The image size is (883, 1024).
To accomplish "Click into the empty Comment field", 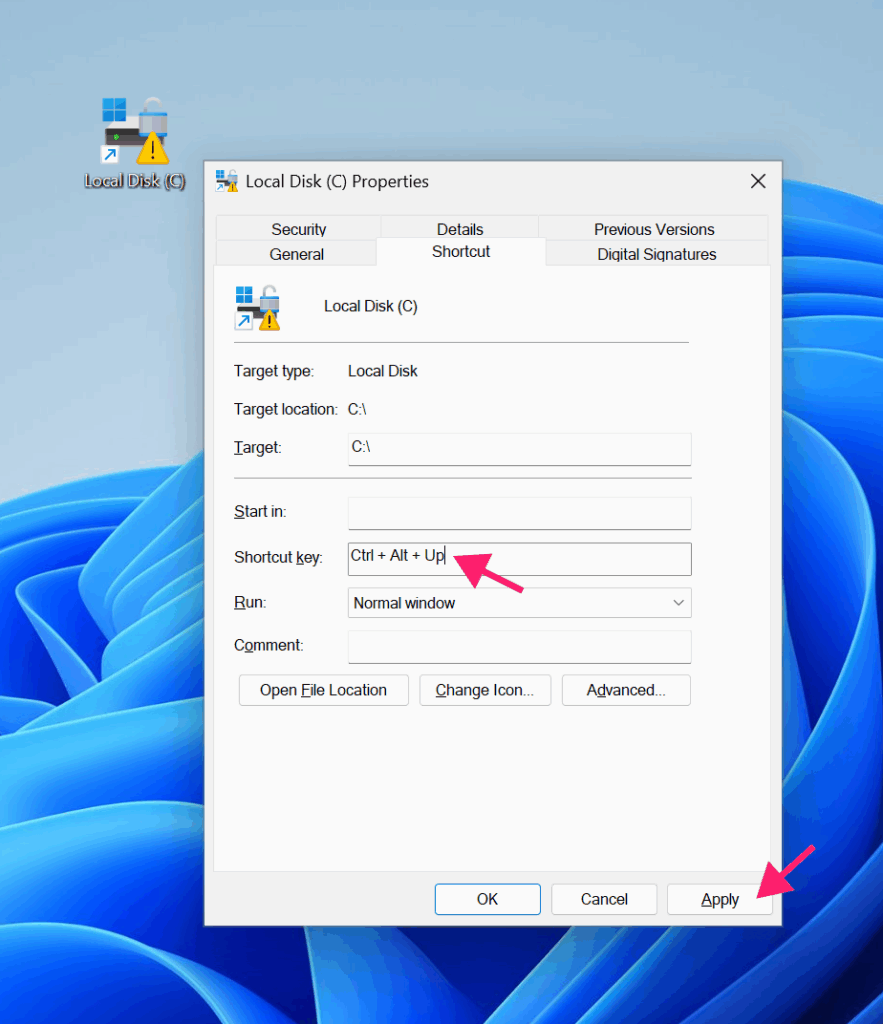I will click(519, 647).
